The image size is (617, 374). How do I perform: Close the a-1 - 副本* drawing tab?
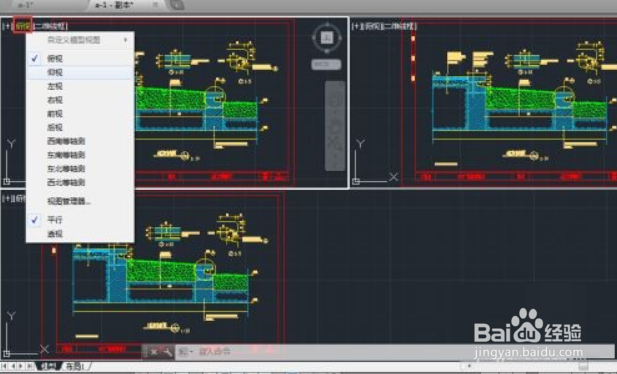point(155,5)
